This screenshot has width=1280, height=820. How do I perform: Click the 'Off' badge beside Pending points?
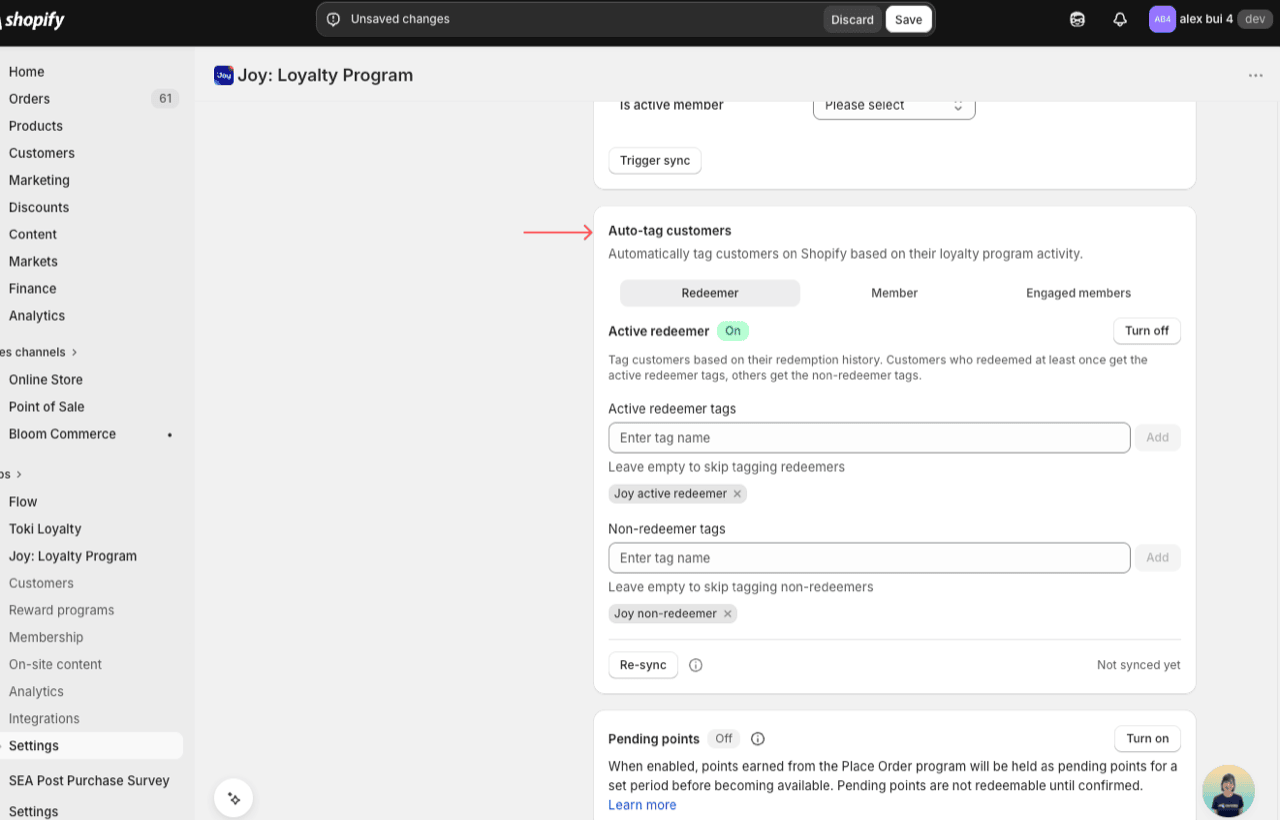(724, 739)
